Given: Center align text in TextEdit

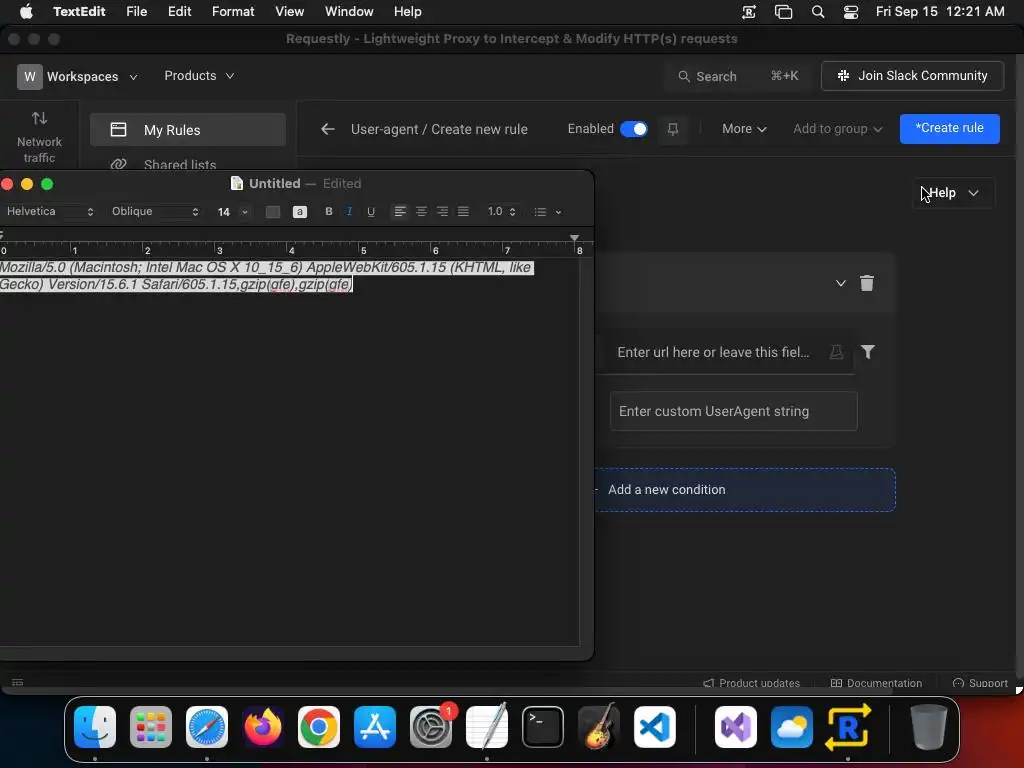Looking at the screenshot, I should 421,212.
